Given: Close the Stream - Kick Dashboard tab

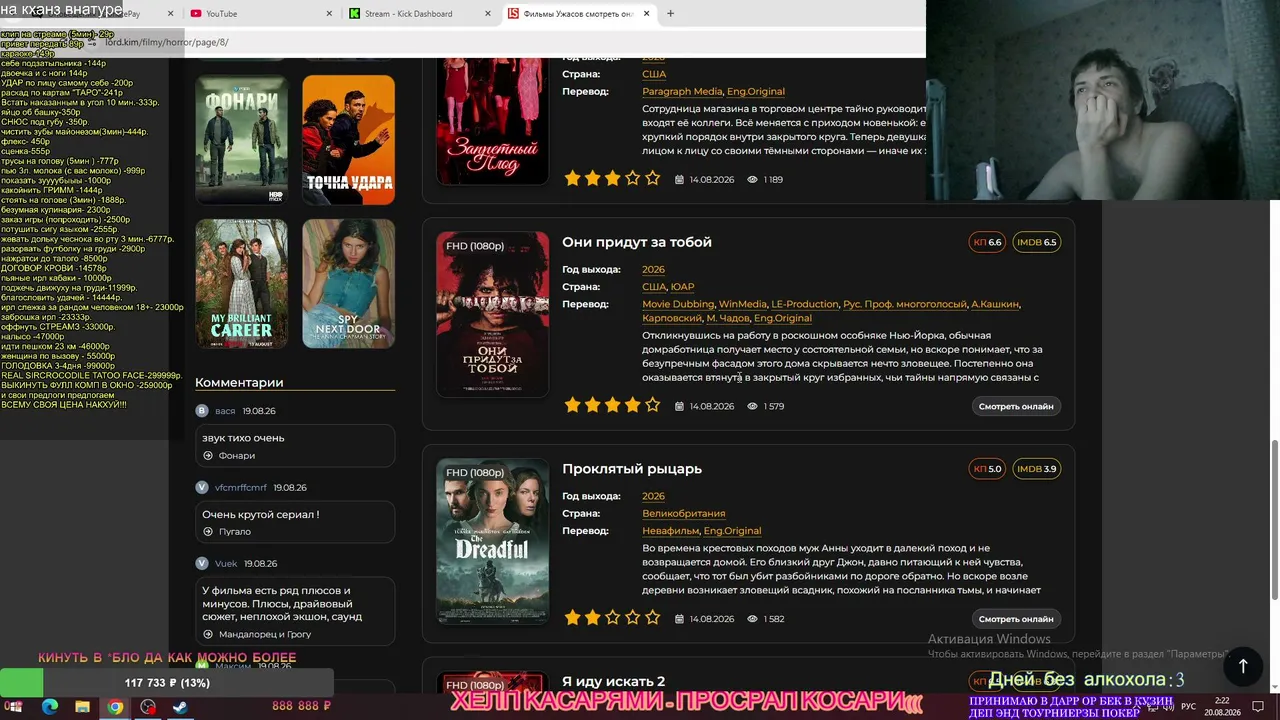Looking at the screenshot, I should click(x=488, y=14).
